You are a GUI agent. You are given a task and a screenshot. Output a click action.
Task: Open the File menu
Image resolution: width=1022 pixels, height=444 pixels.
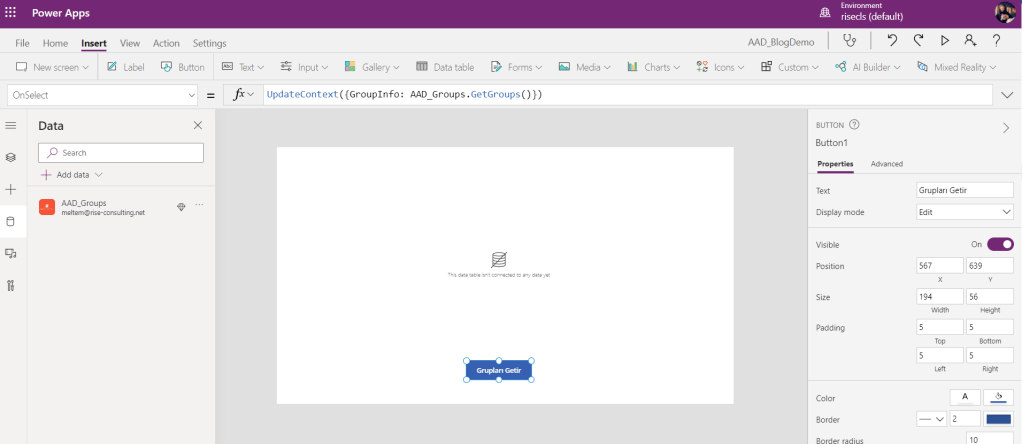pyautogui.click(x=22, y=43)
